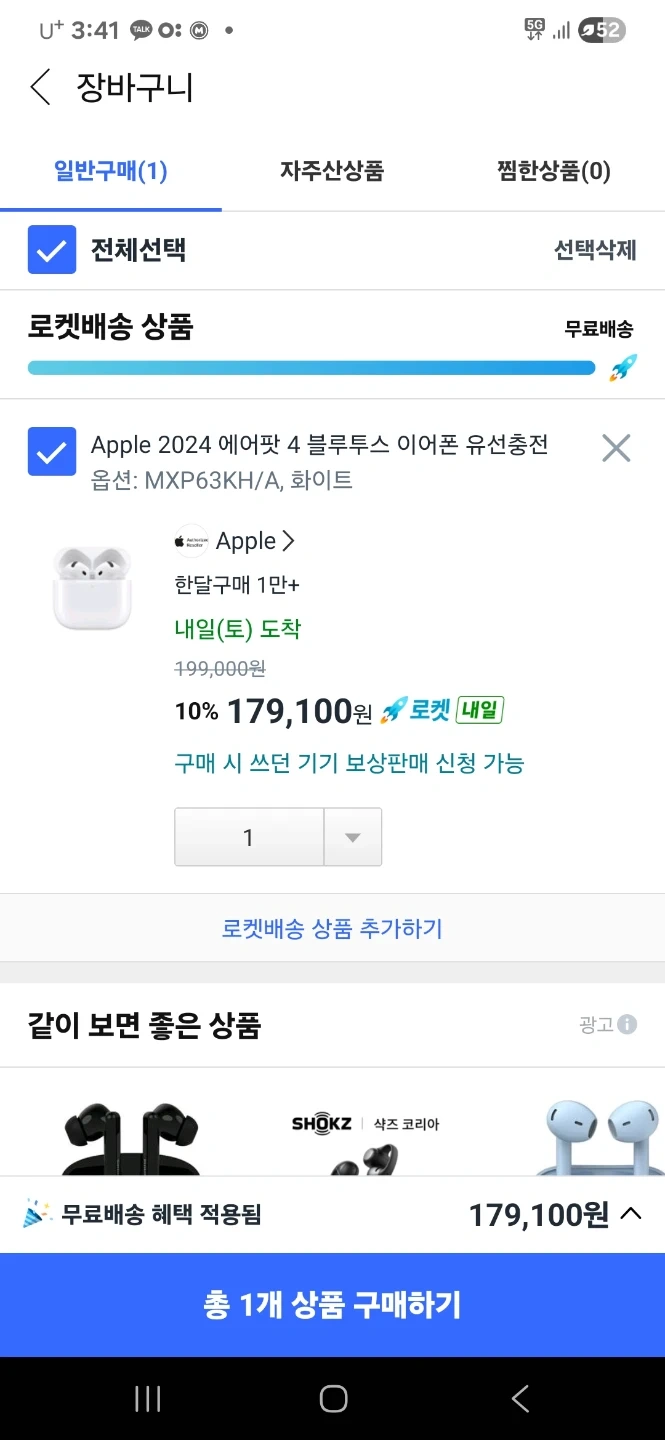Tap the free shipping progress bar
Screen dimensions: 665x1440
click(310, 368)
